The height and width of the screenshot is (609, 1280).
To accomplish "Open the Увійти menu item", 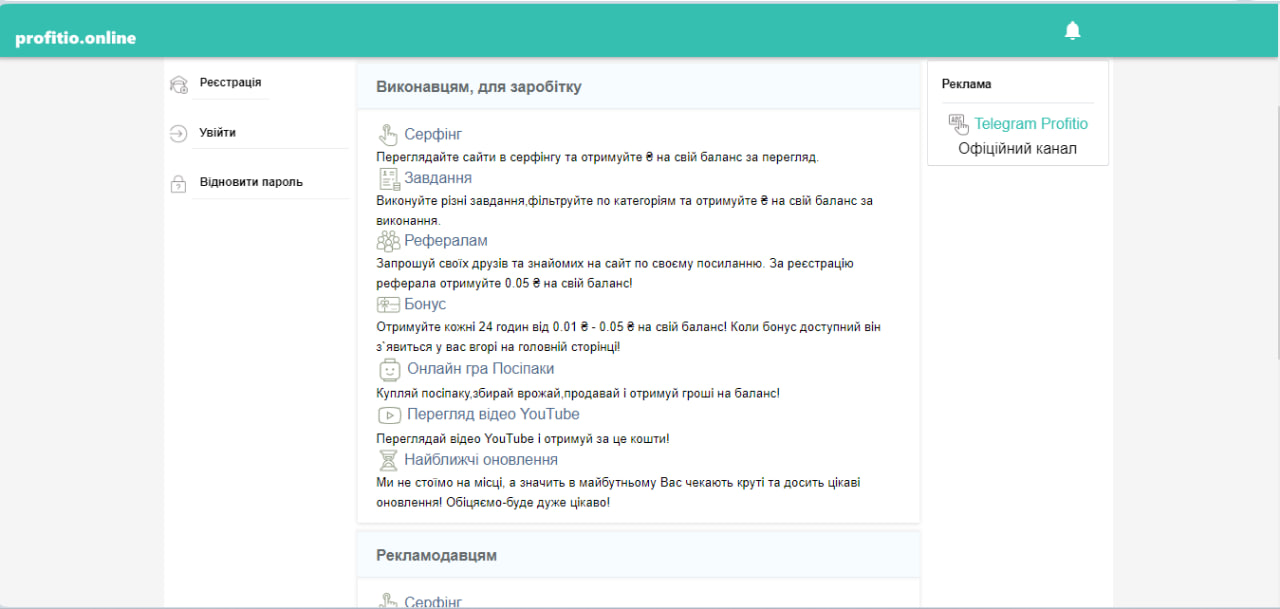I will 218,133.
